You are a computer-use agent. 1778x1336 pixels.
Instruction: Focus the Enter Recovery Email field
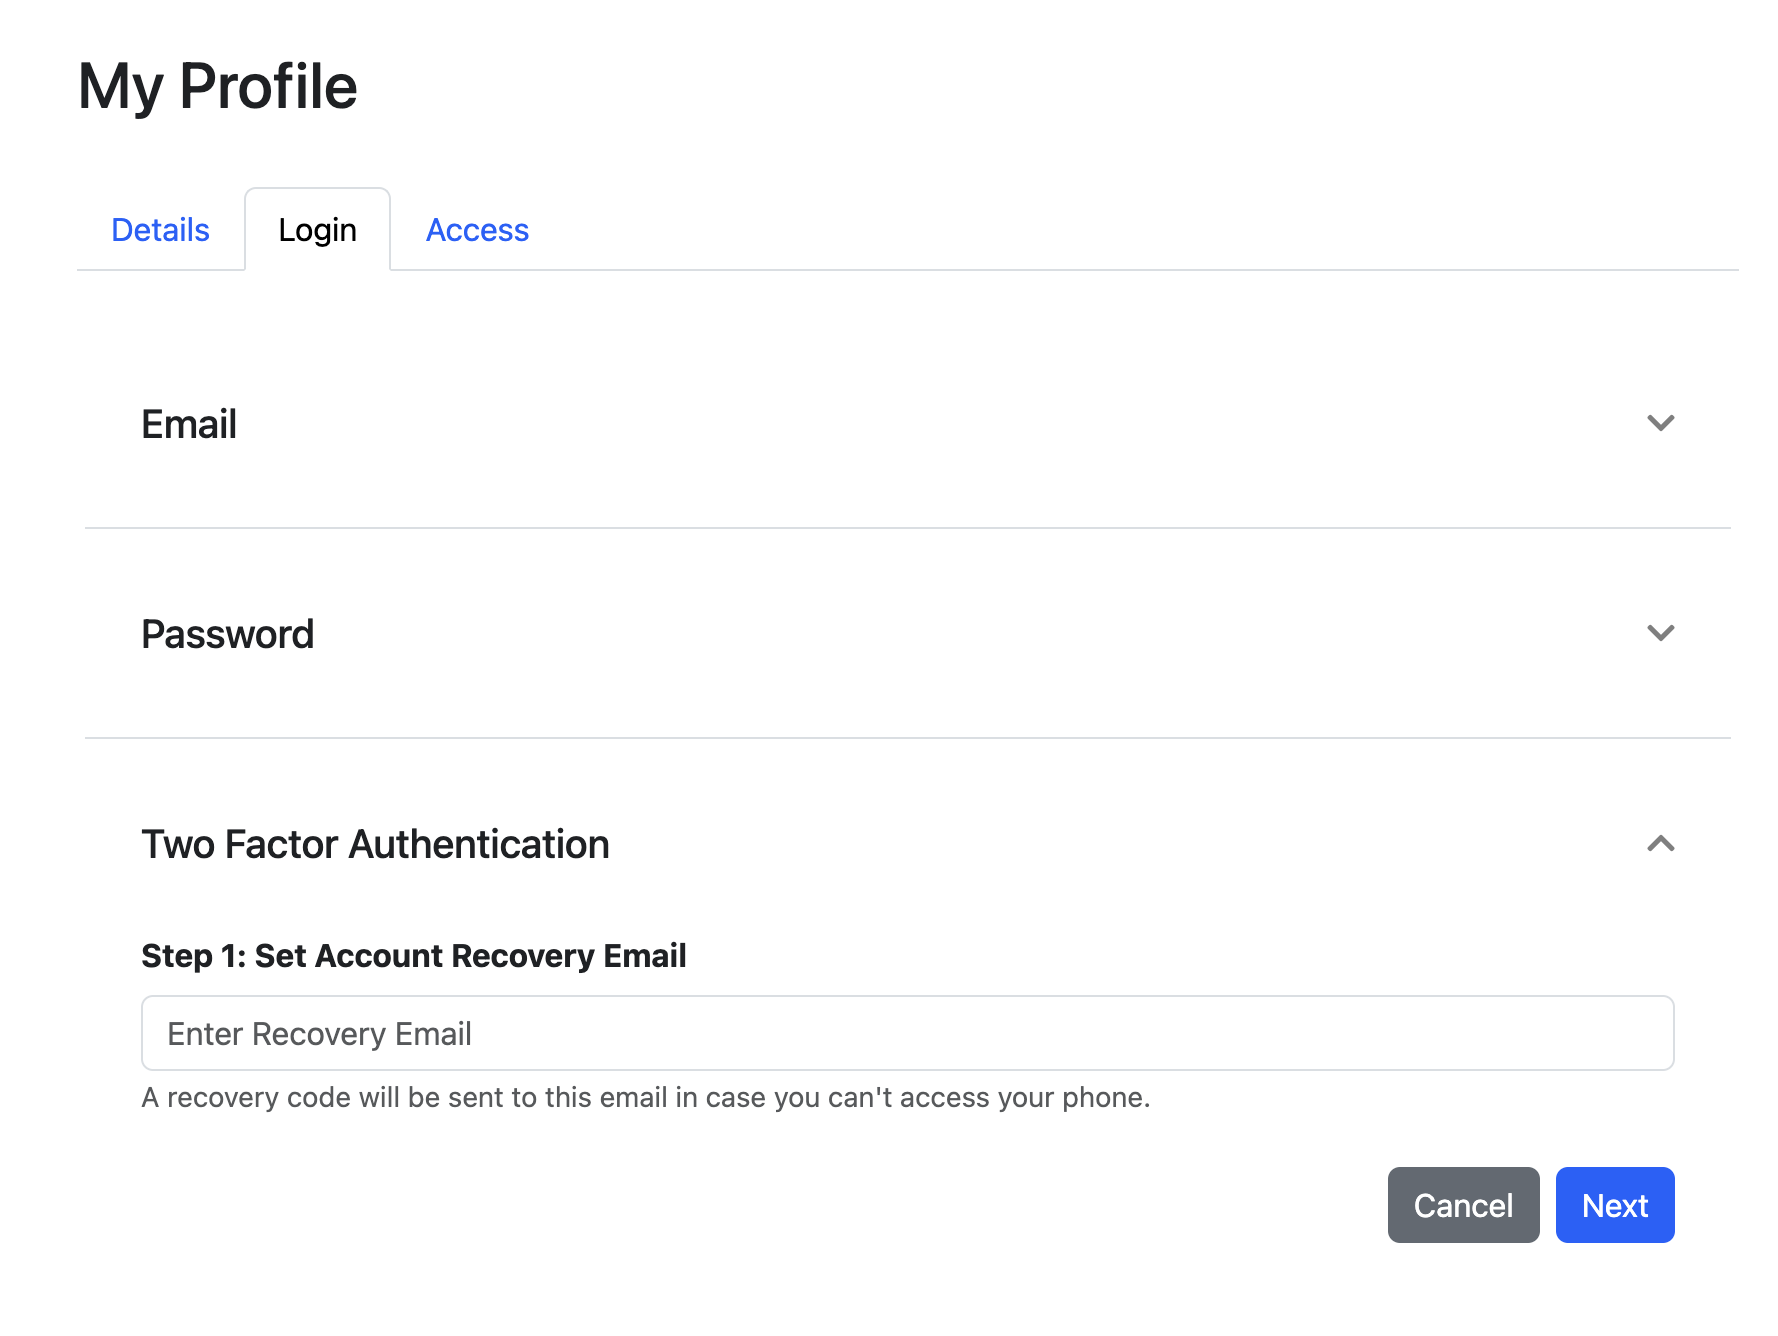point(907,1033)
